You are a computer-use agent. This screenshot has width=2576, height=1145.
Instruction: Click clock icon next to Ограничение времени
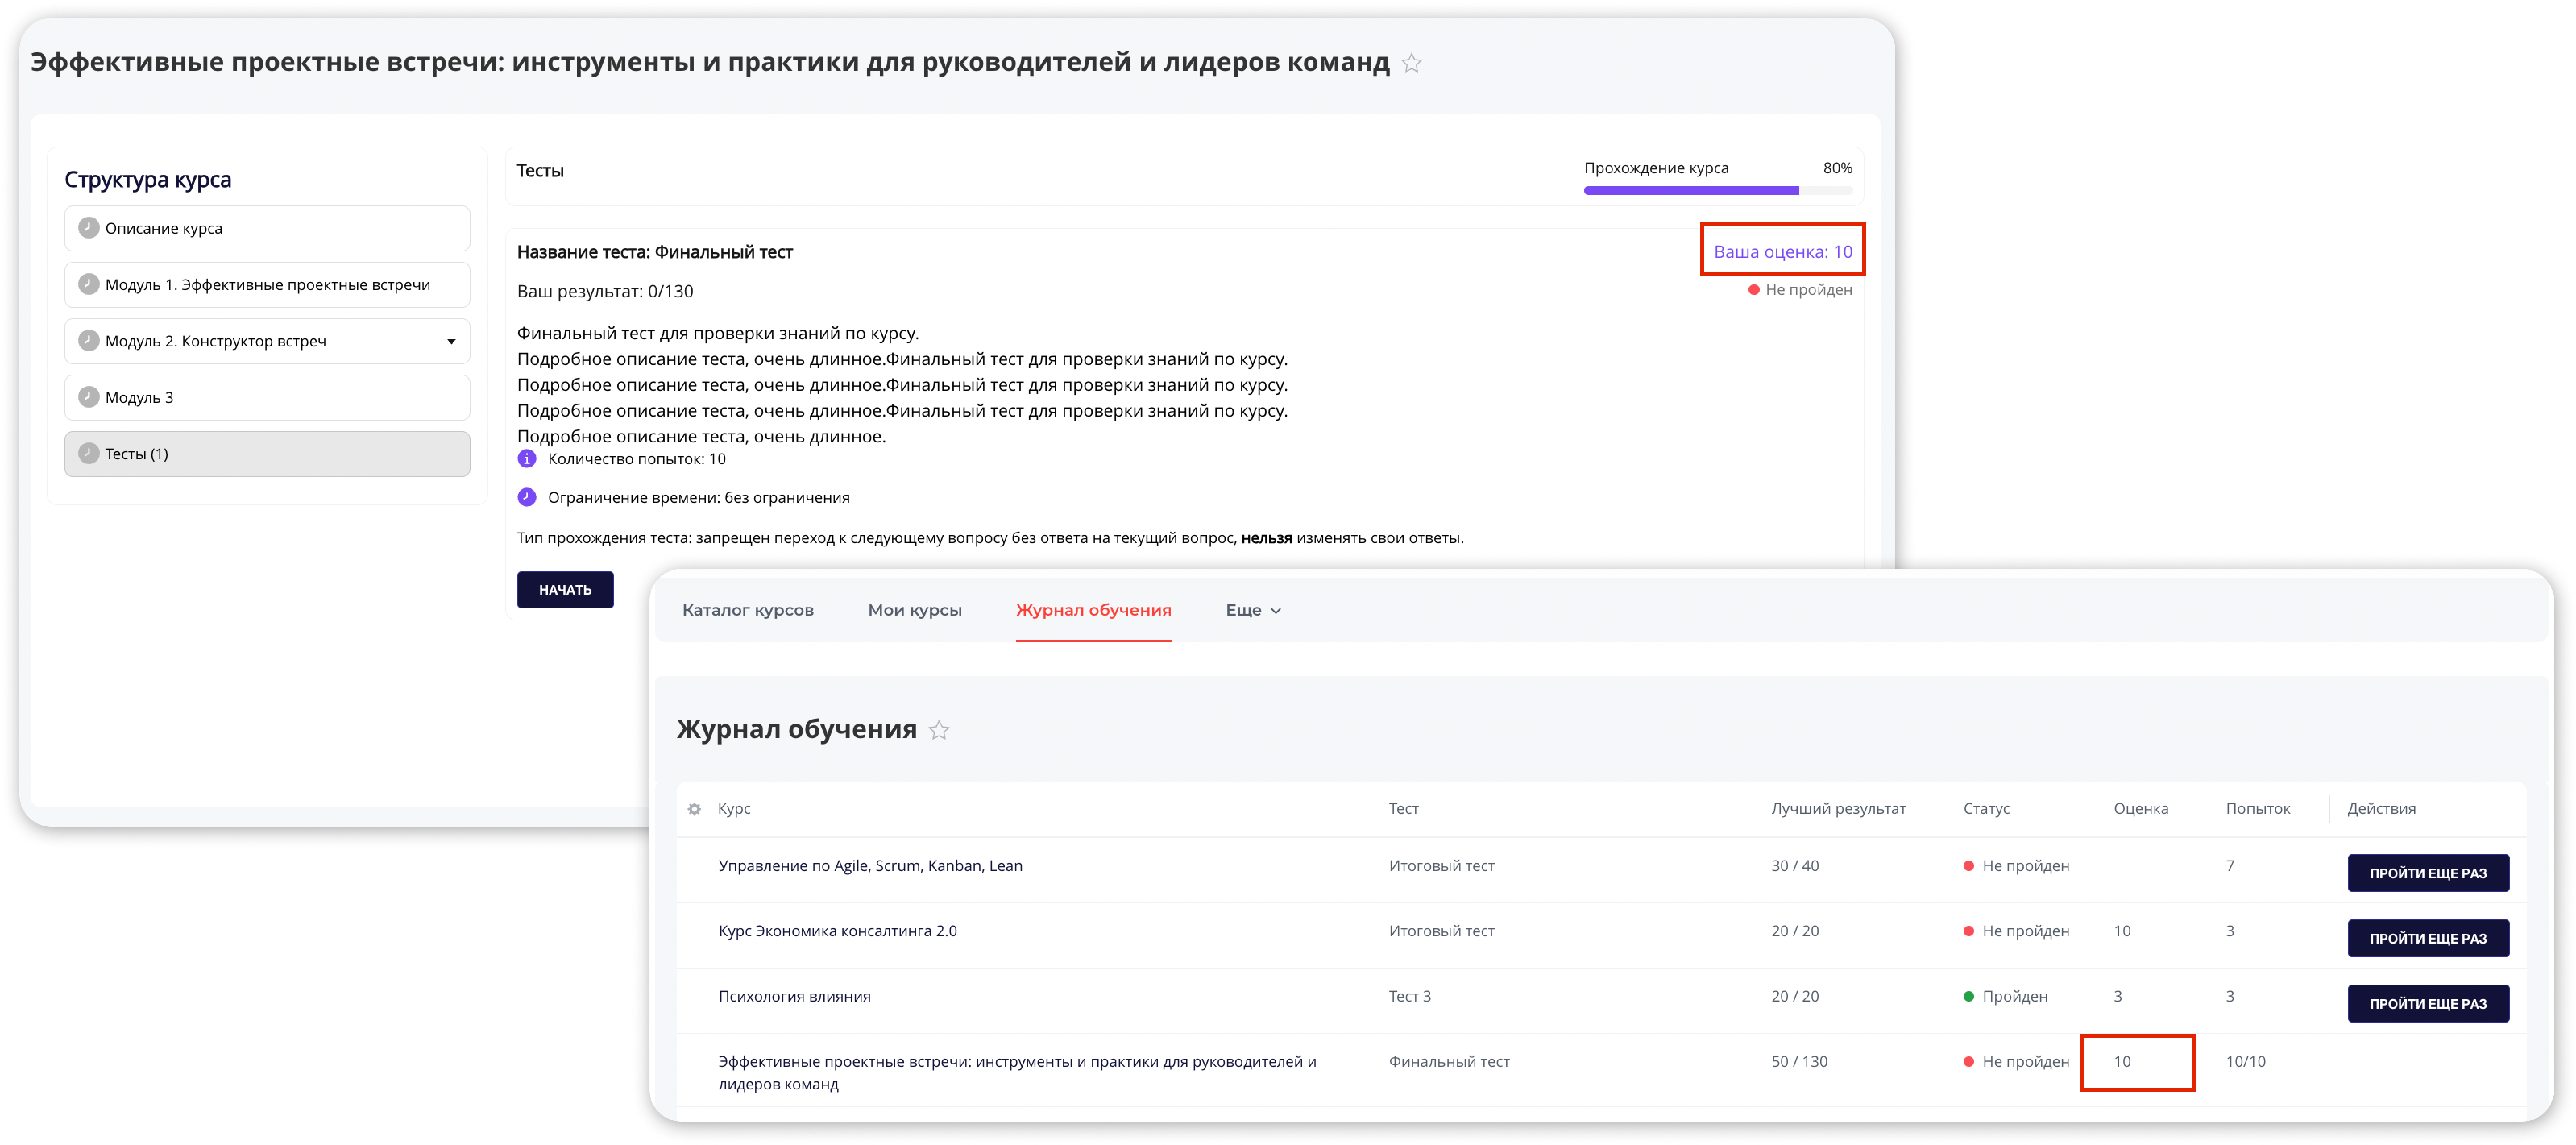coord(527,497)
